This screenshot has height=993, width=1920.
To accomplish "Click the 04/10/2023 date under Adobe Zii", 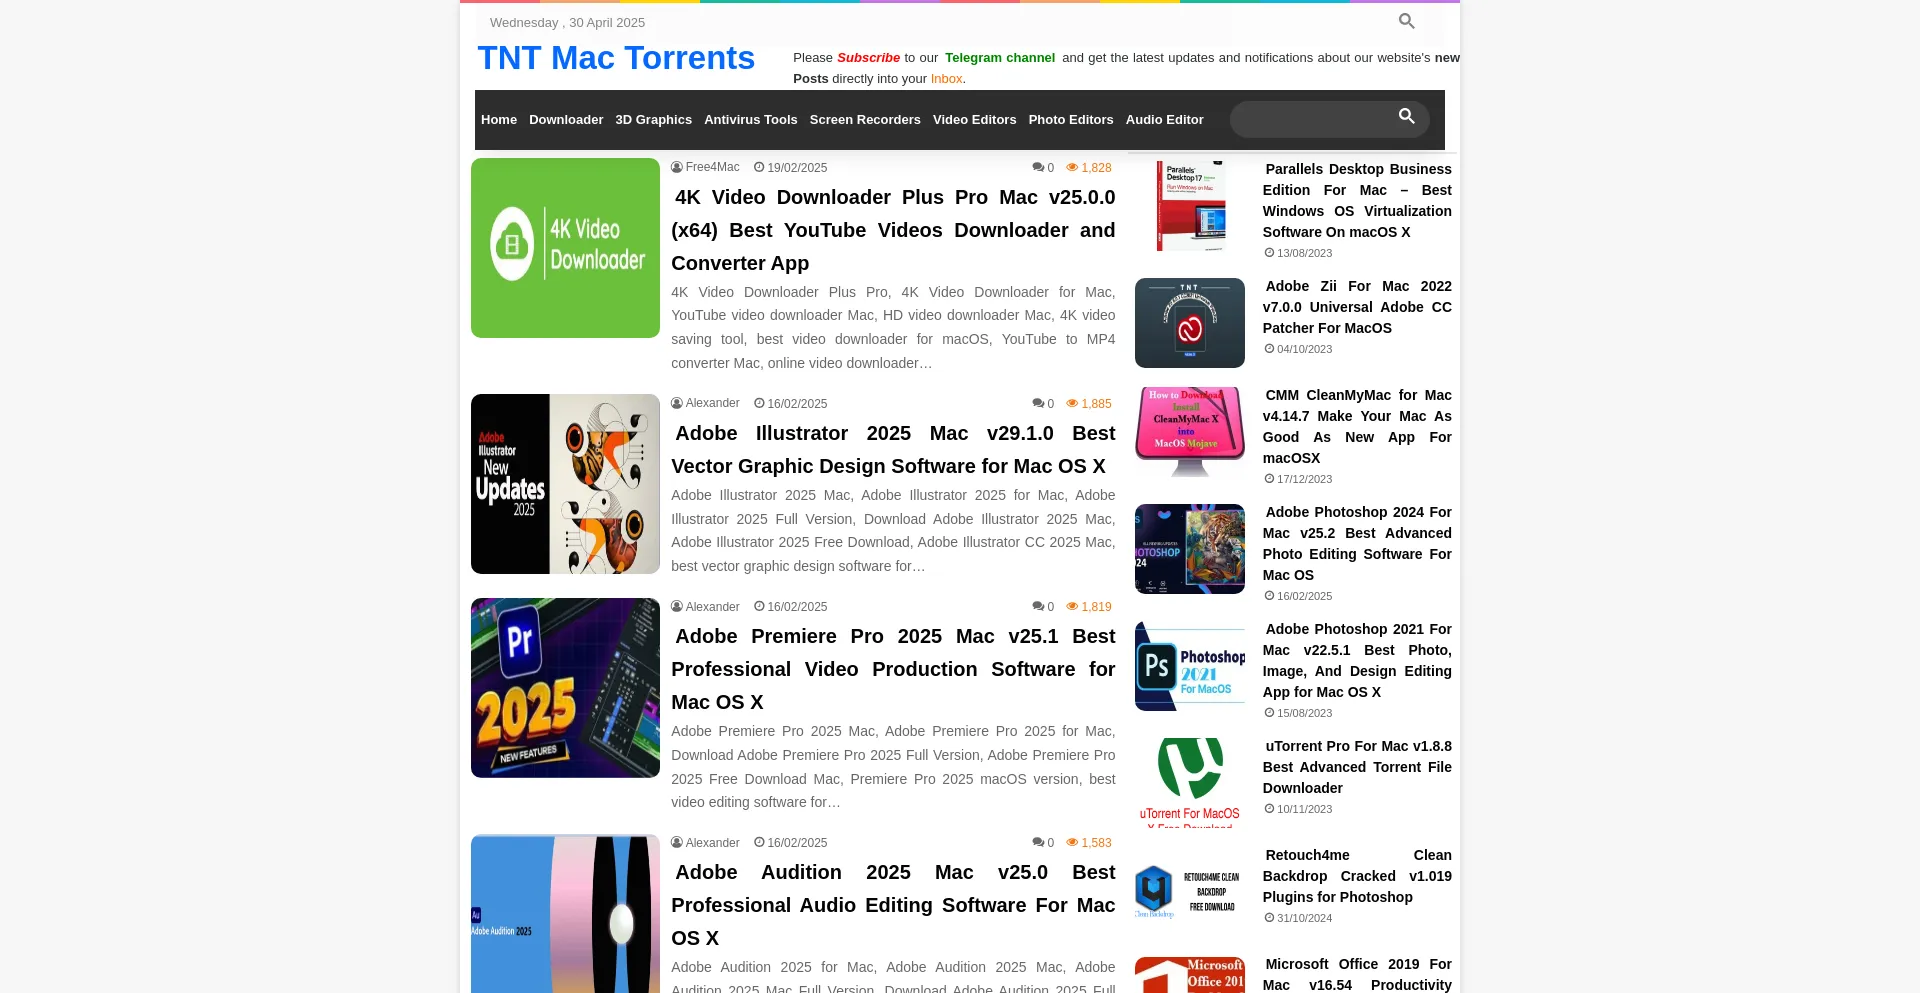I will [x=1304, y=349].
